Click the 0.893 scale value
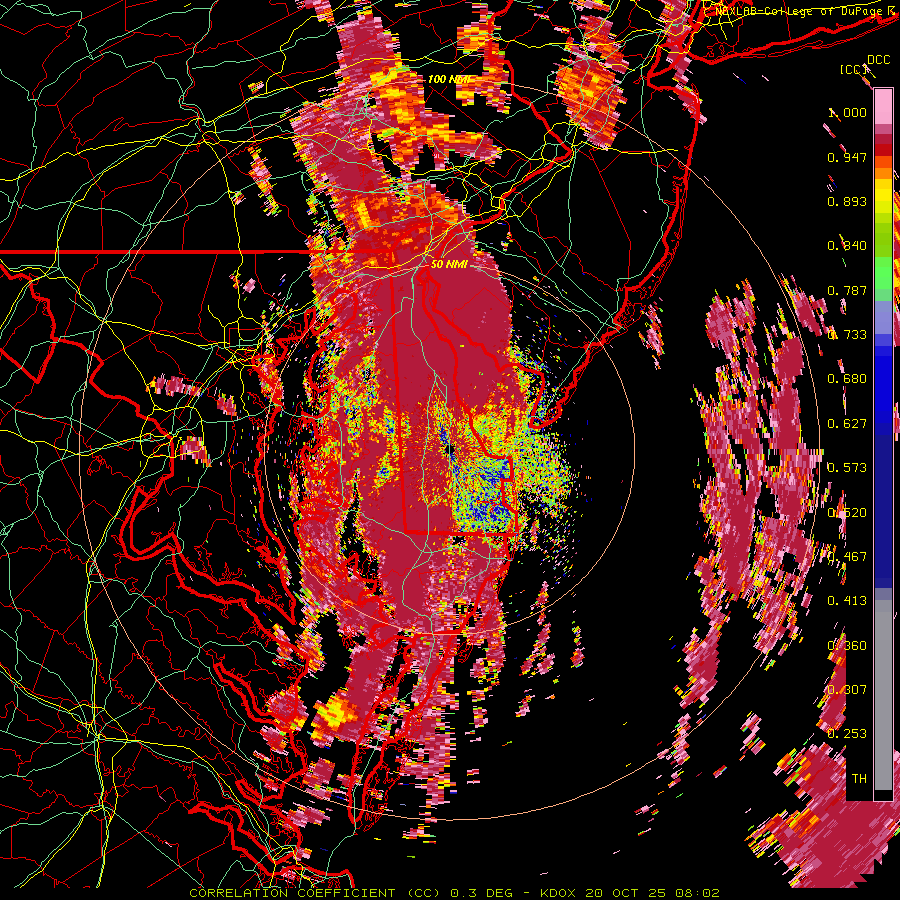 click(x=847, y=201)
